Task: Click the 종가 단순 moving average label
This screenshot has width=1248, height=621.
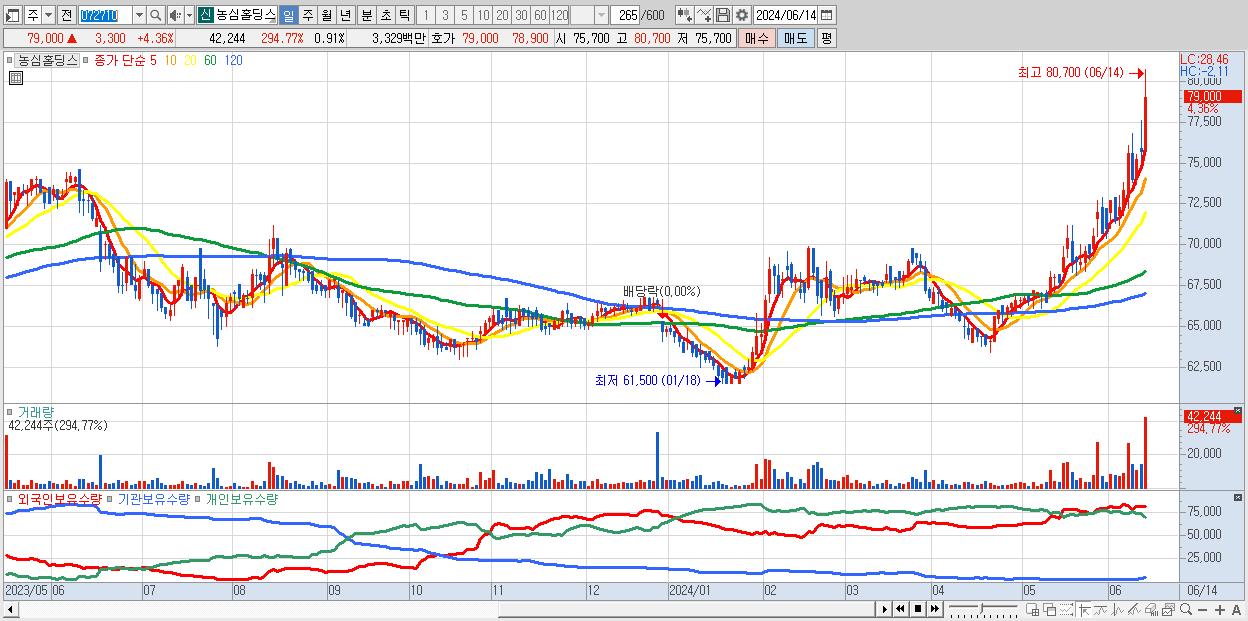Action: coord(120,60)
